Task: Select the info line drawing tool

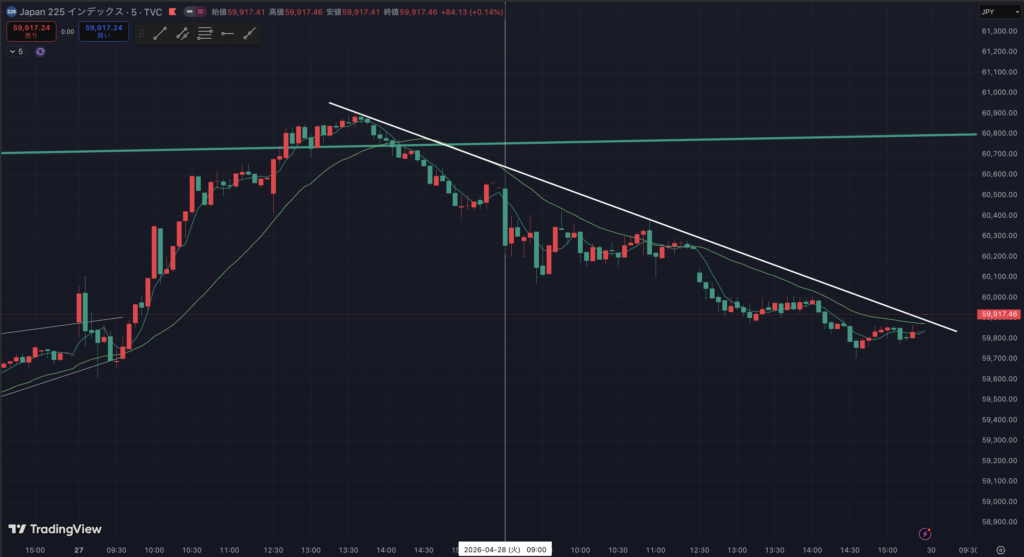Action: [x=182, y=33]
